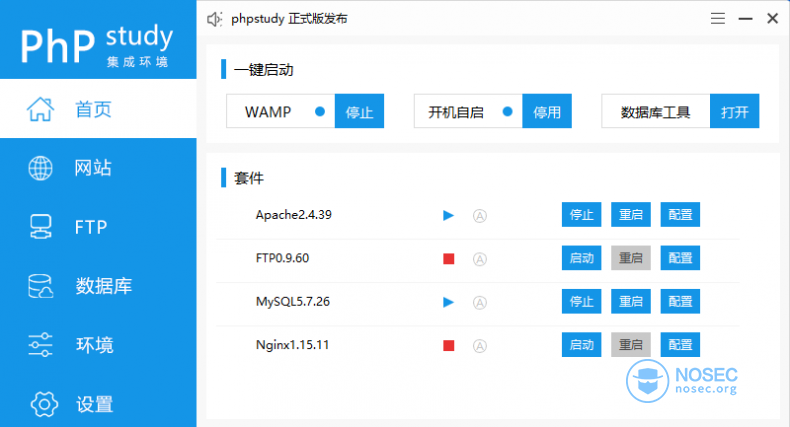The width and height of the screenshot is (790, 427).
Task: Switch to the 网站 website section
Action: [98, 168]
